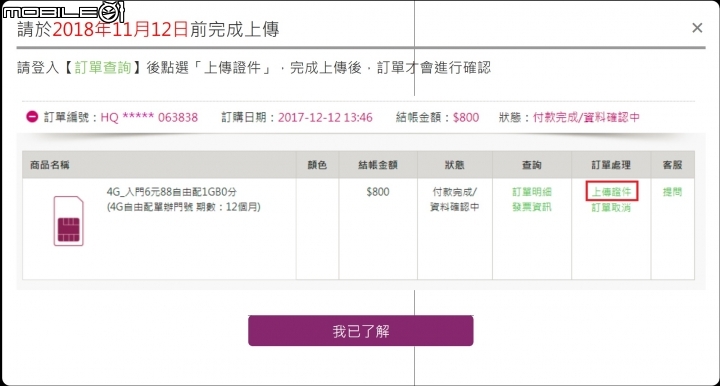The height and width of the screenshot is (386, 720).
Task: Click 訂單取消 to cancel the order
Action: (611, 208)
